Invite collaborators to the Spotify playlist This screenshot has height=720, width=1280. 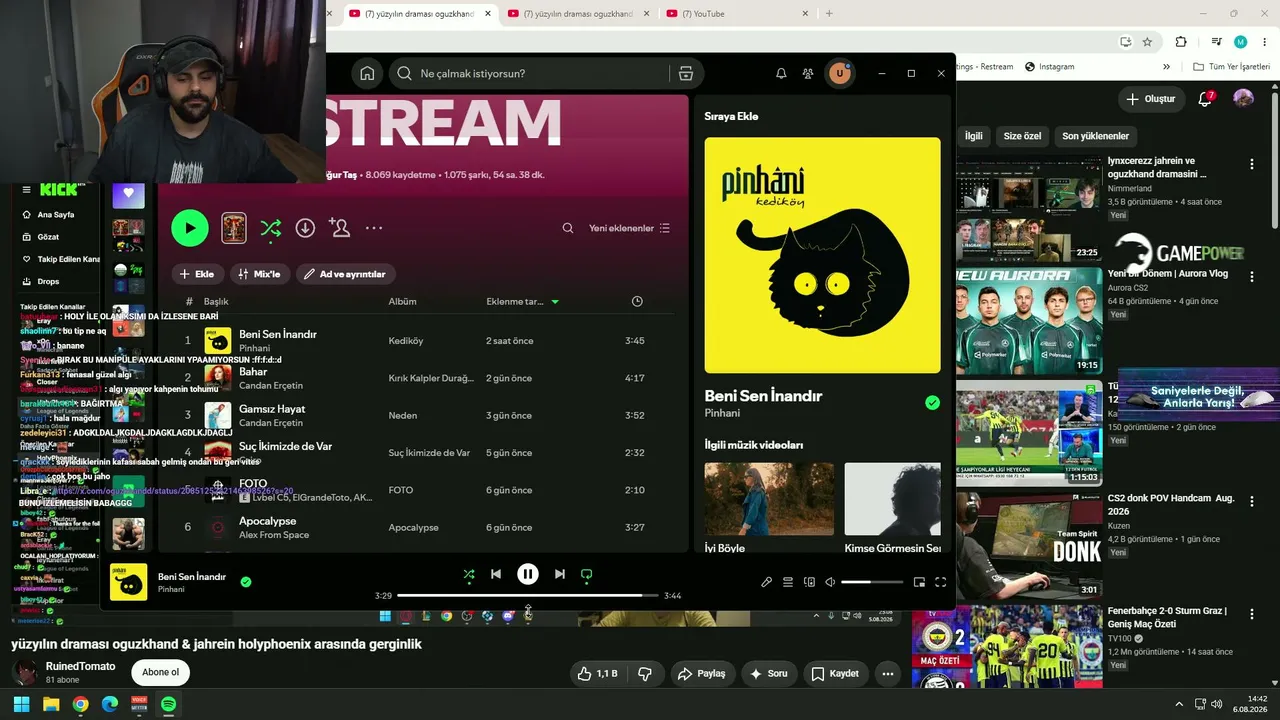point(339,228)
